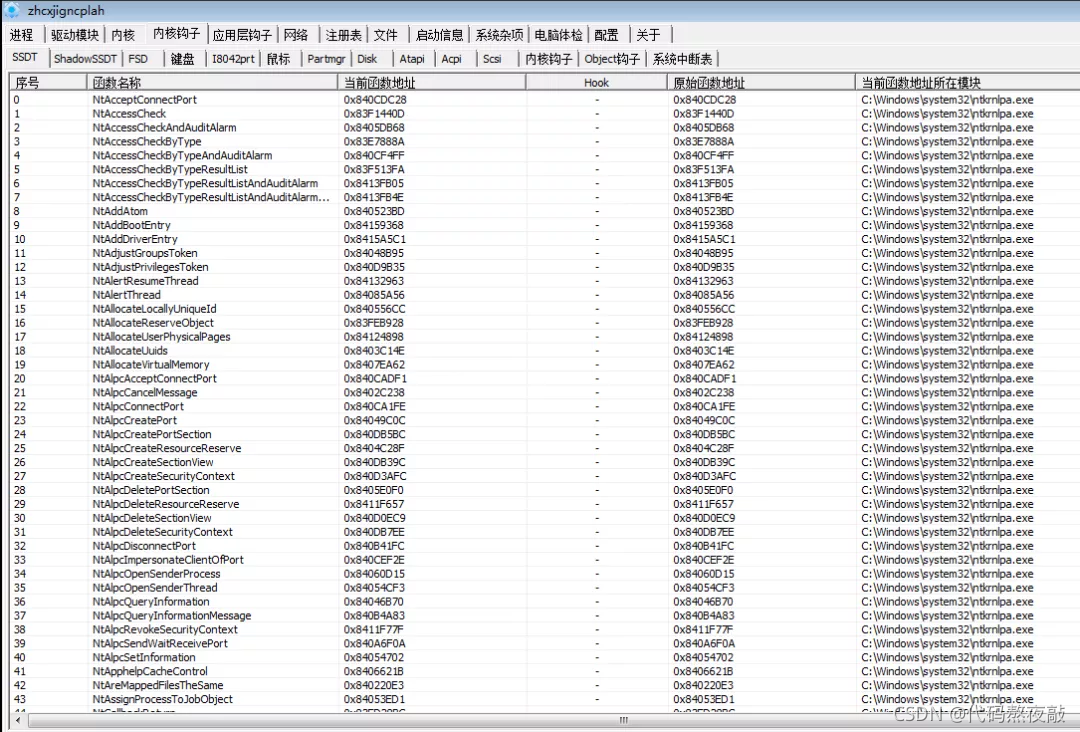Viewport: 1080px width, 732px height.
Task: Switch to the ShadowSSDT sub-tab
Action: click(85, 59)
